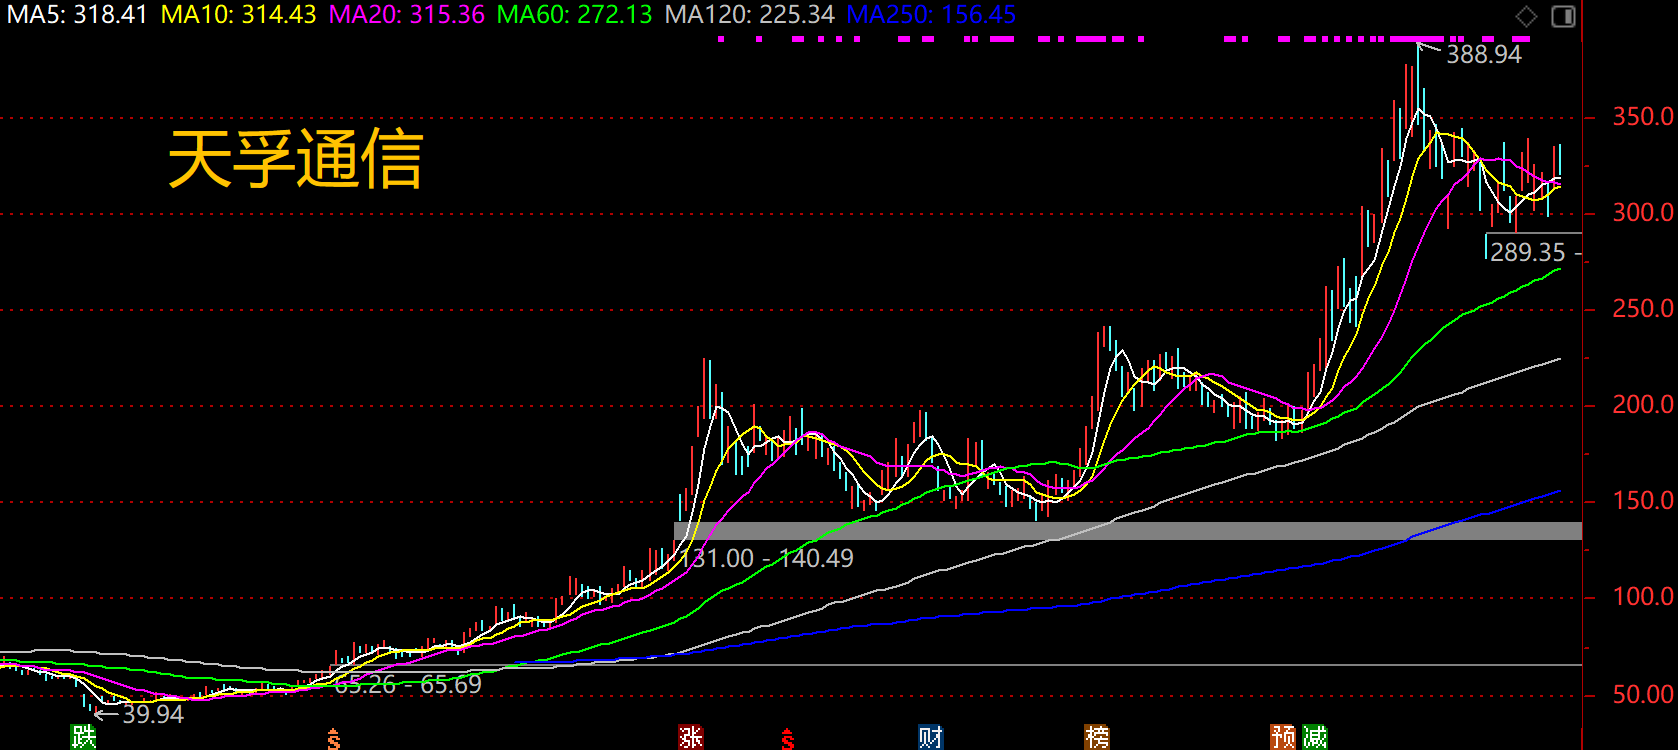Select the MA20 moving average label
The image size is (1678, 750).
(407, 15)
